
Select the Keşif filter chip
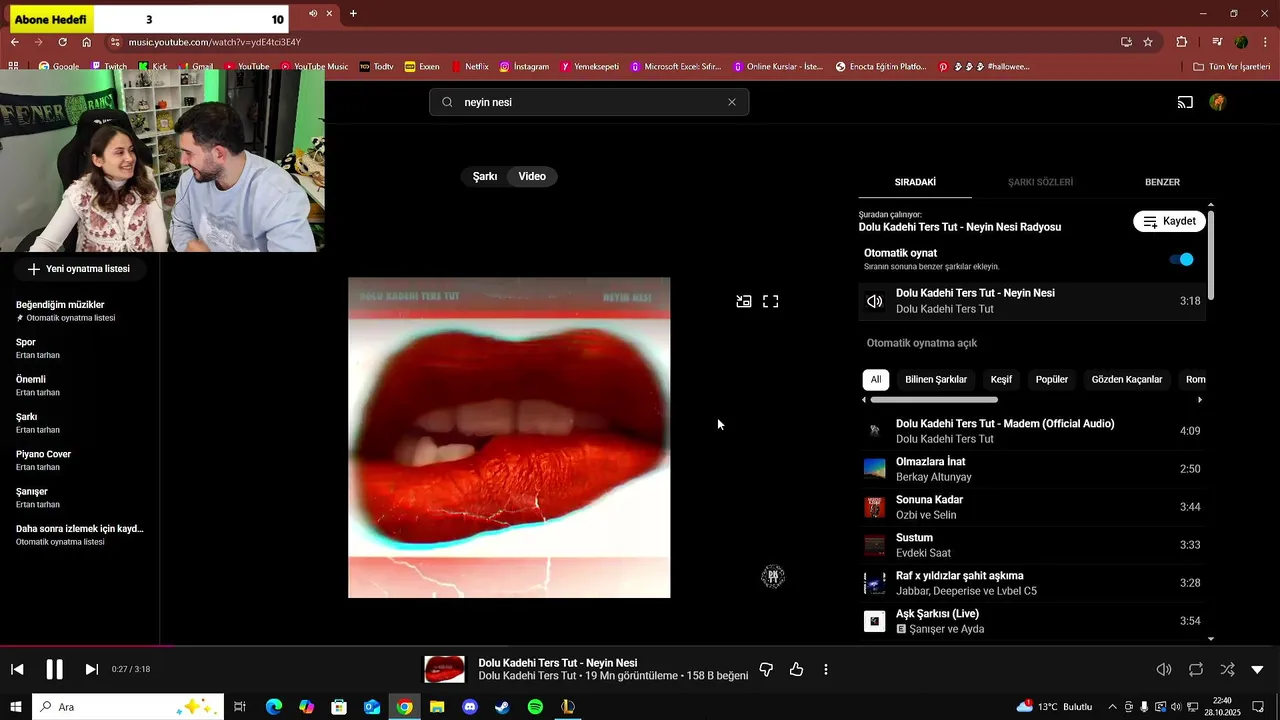[1001, 380]
